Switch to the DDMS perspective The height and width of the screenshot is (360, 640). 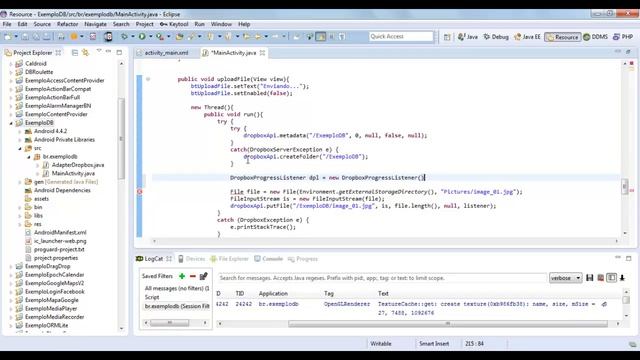click(x=596, y=37)
